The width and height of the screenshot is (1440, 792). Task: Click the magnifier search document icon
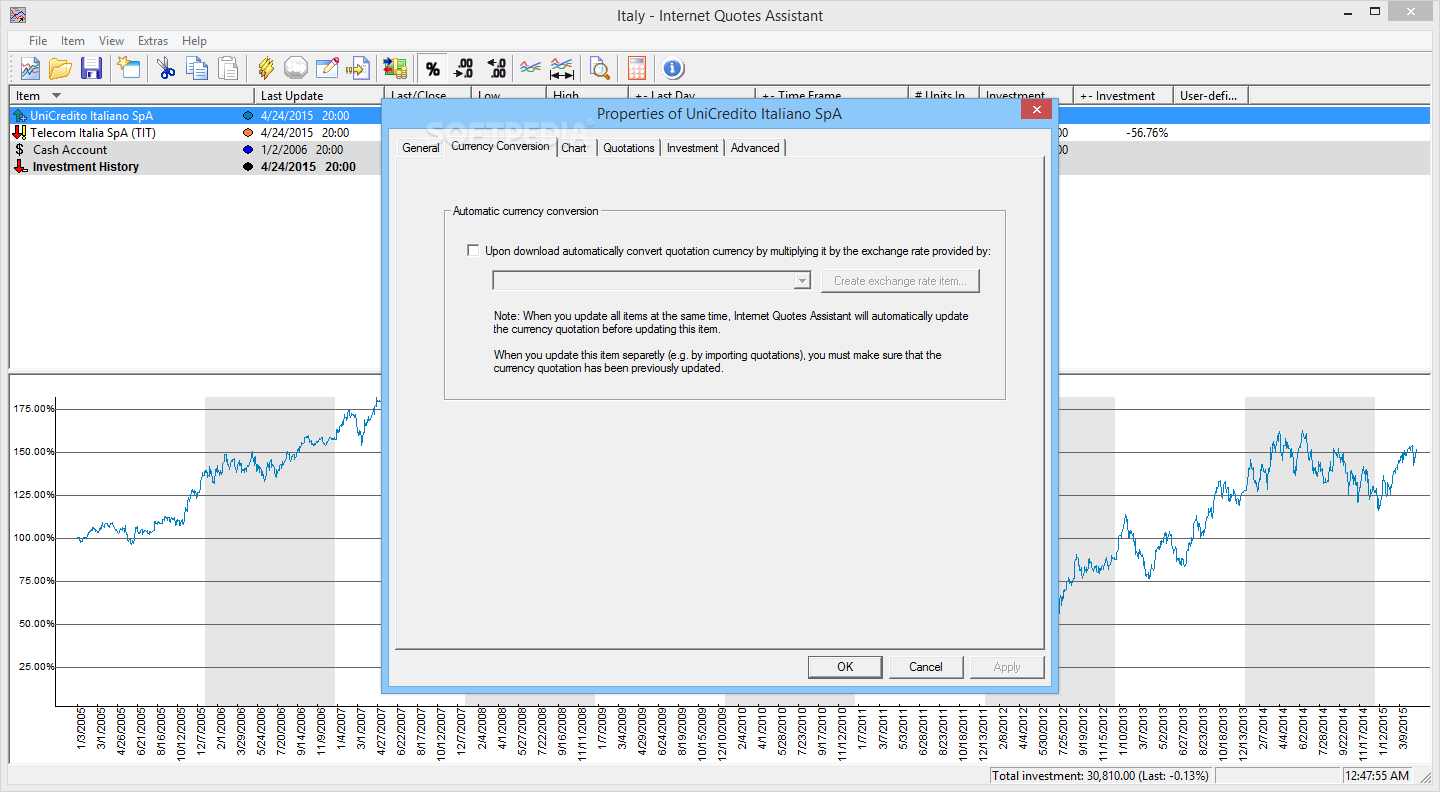coord(599,68)
